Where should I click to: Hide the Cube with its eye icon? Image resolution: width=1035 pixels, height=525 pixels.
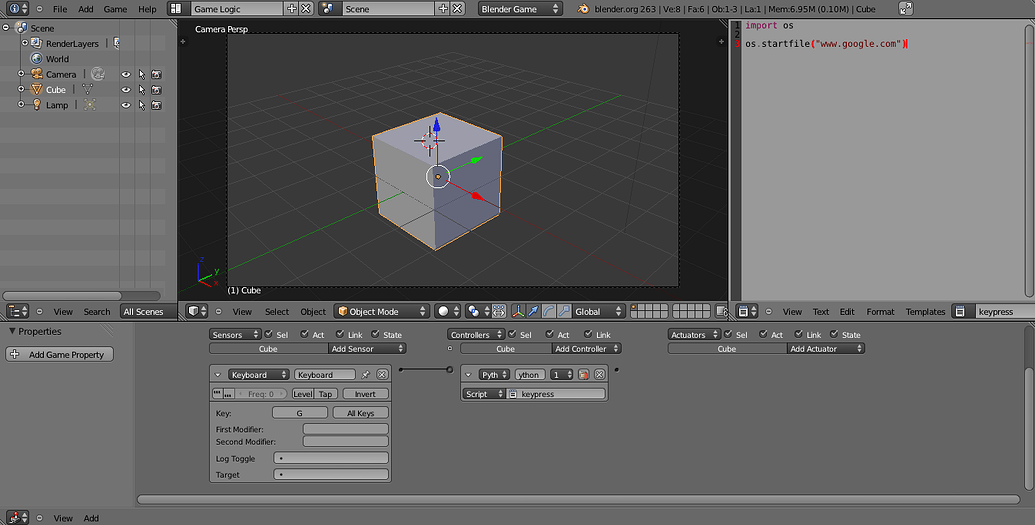[125, 89]
